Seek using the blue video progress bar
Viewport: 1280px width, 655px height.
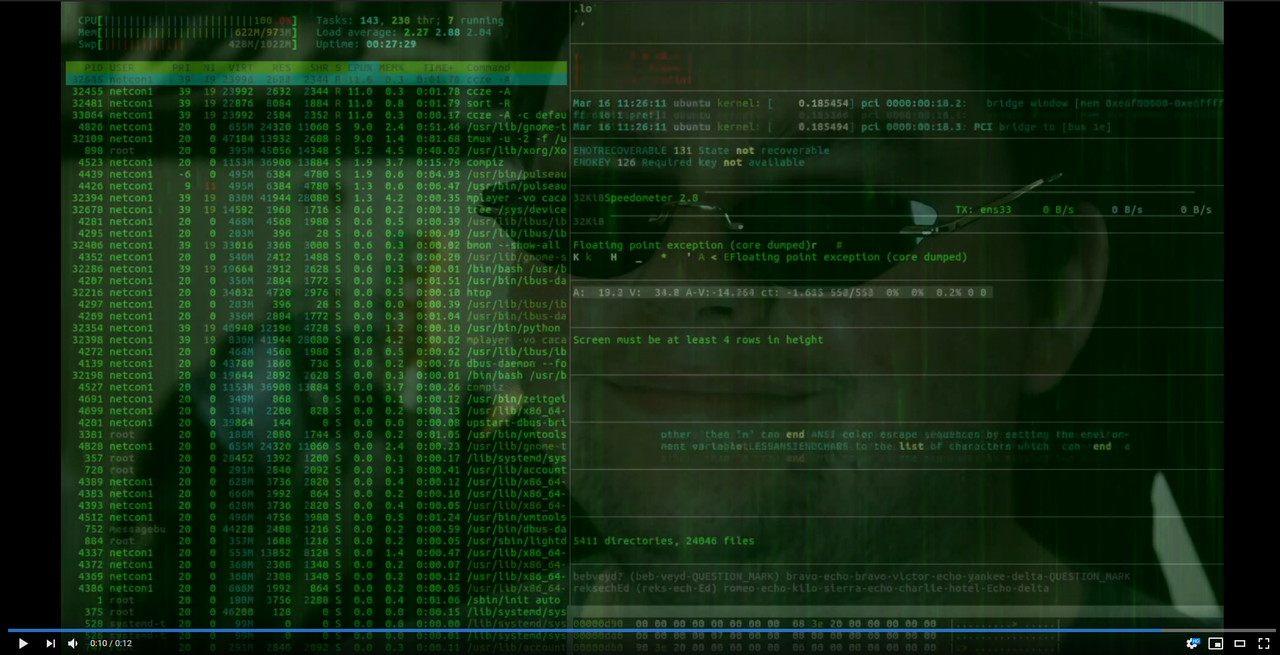coord(640,630)
